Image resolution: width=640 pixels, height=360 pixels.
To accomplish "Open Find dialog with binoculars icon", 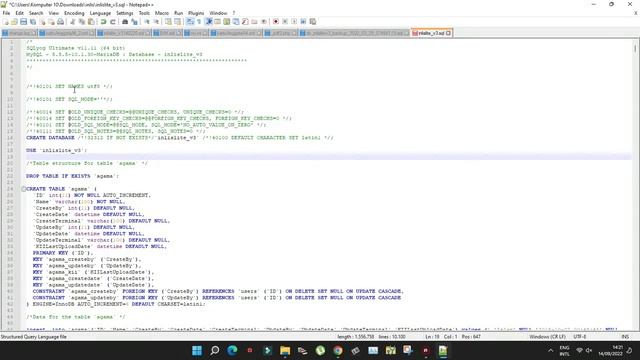I will pos(125,21).
